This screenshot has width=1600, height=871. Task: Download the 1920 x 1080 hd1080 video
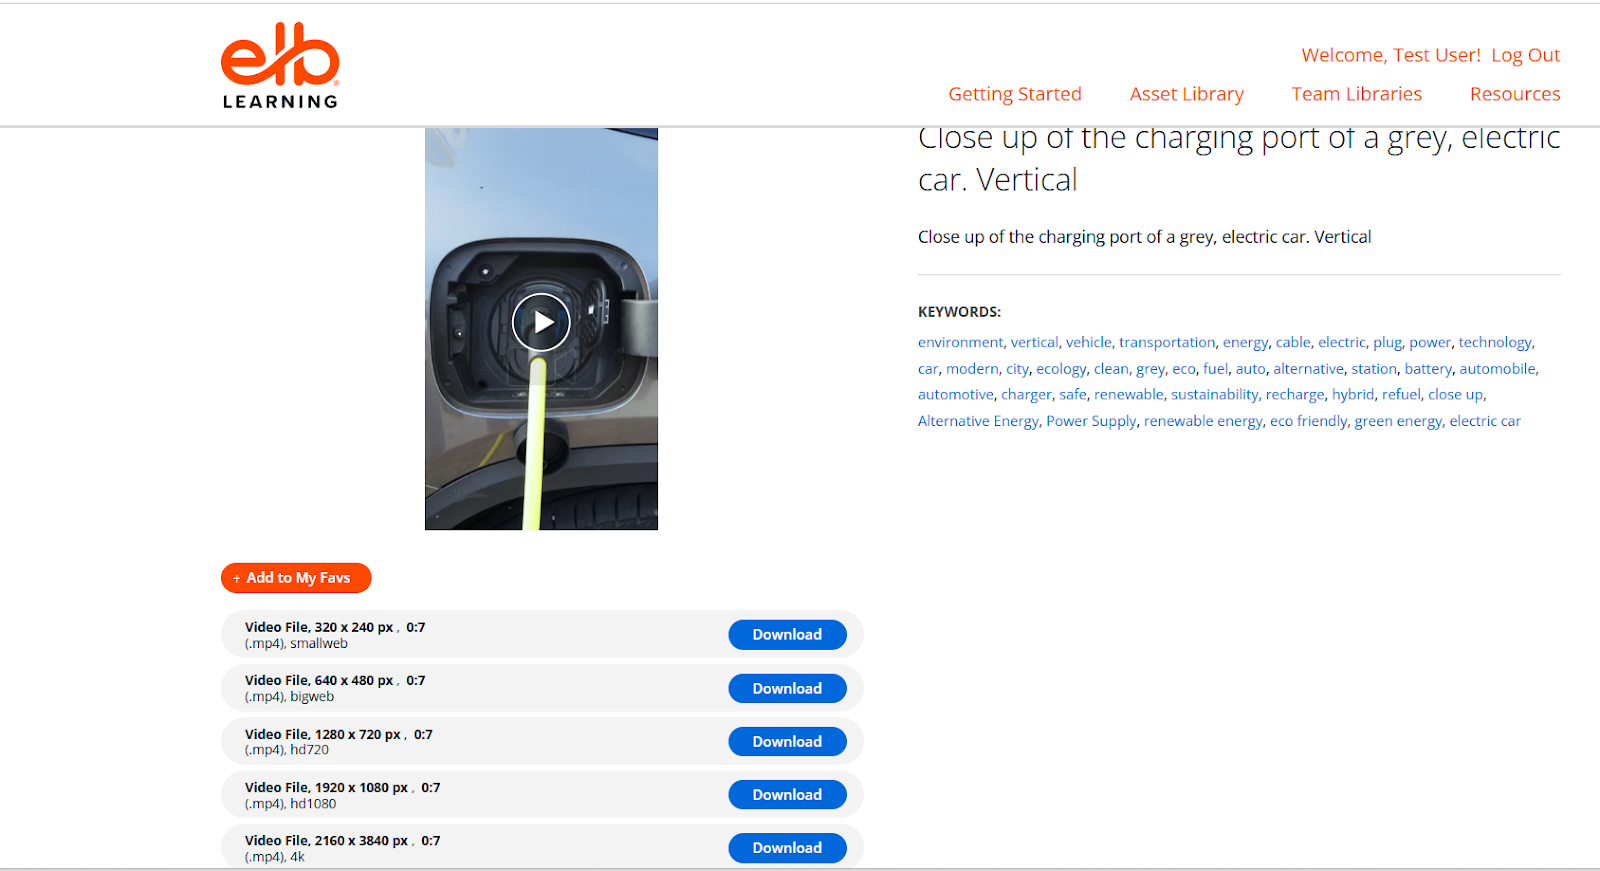pyautogui.click(x=787, y=795)
